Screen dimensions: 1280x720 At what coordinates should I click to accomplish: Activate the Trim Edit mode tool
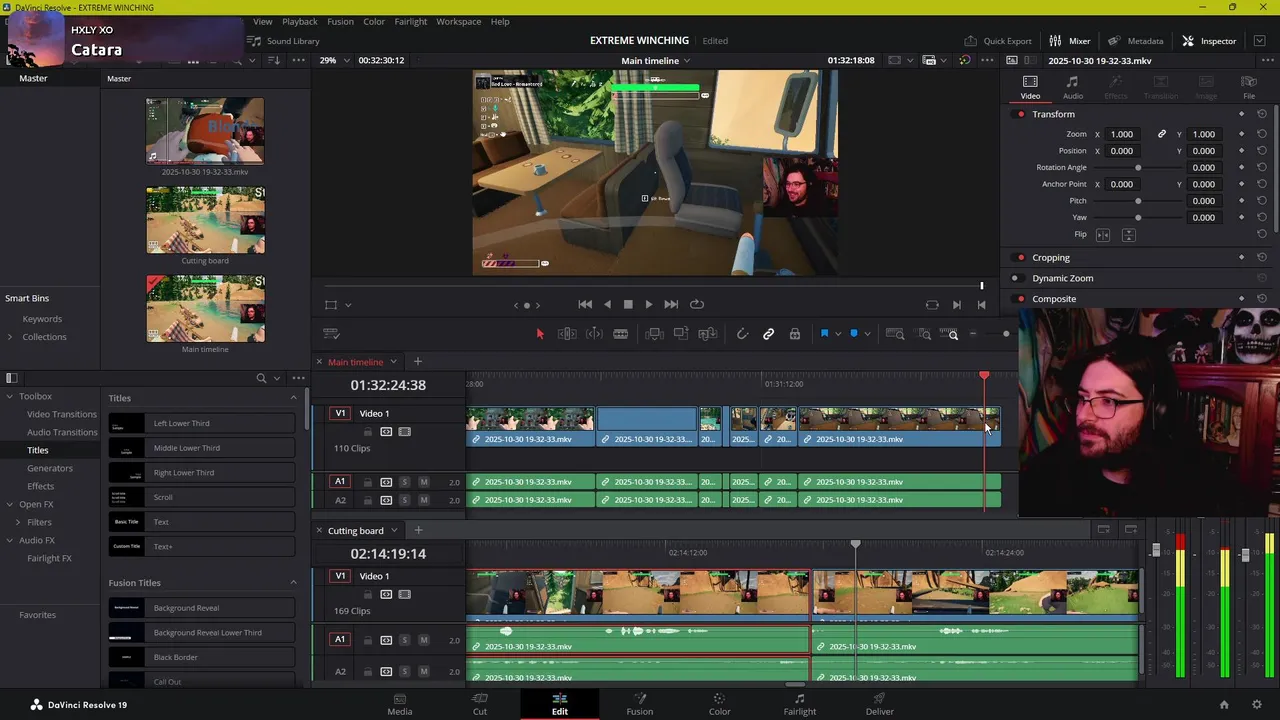coord(567,334)
